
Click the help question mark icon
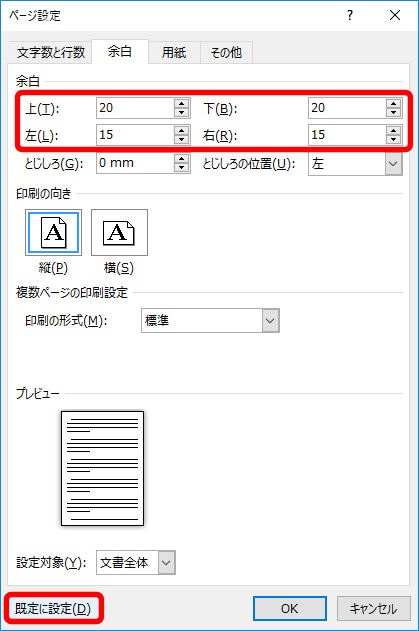tap(350, 16)
